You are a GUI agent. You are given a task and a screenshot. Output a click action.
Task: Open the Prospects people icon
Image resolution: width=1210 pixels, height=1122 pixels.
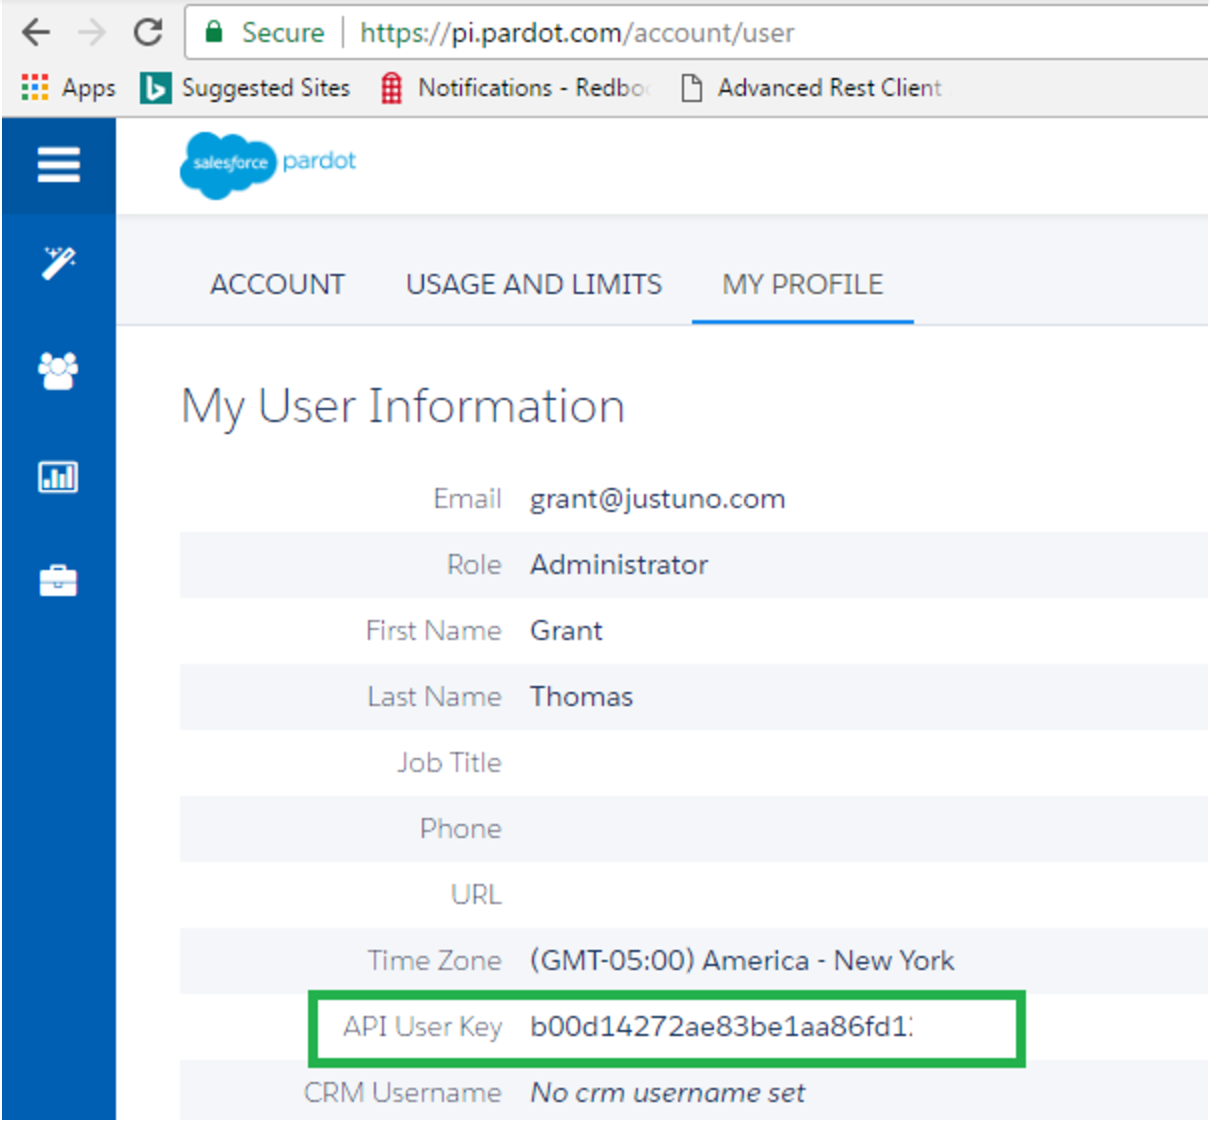click(58, 371)
